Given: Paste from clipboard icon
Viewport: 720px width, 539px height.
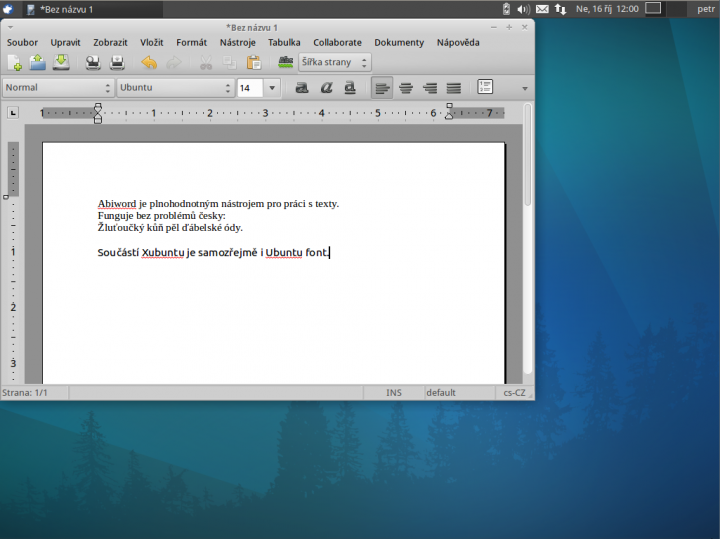Looking at the screenshot, I should 253,62.
